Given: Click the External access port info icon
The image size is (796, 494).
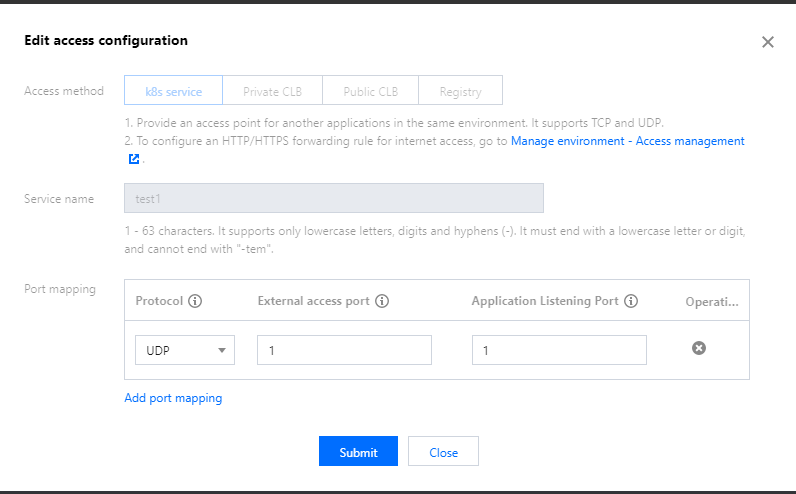Looking at the screenshot, I should (382, 301).
